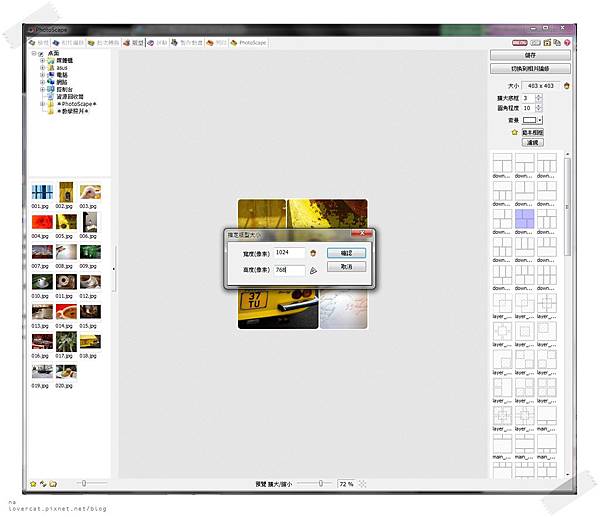Image resolution: width=600 pixels, height=517 pixels.
Task: Cancel the size dialog with 取消
Action: [346, 267]
